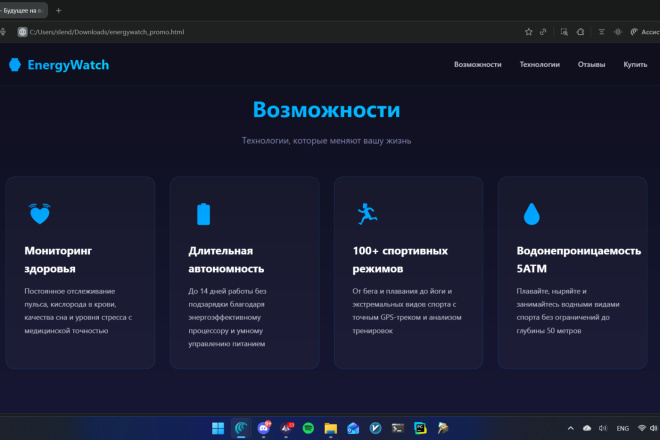This screenshot has width=660, height=440.
Task: Click the share link icon in toolbar
Action: tap(543, 32)
